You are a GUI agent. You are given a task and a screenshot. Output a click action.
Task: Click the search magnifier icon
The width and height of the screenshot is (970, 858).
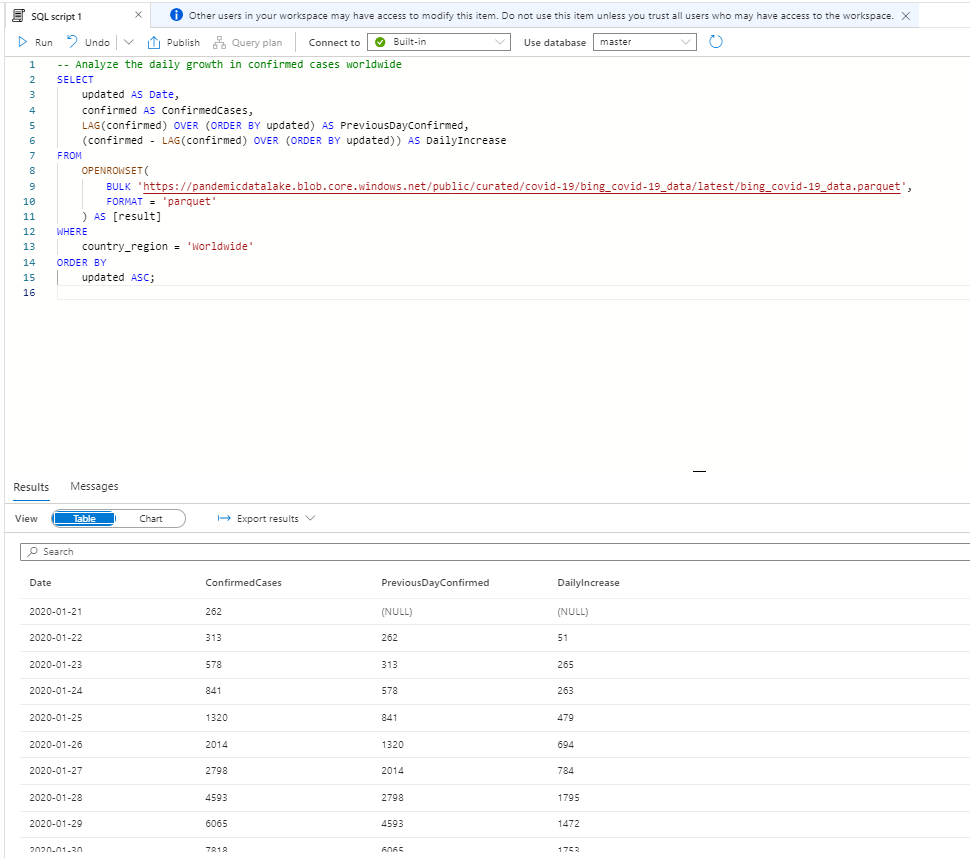32,551
